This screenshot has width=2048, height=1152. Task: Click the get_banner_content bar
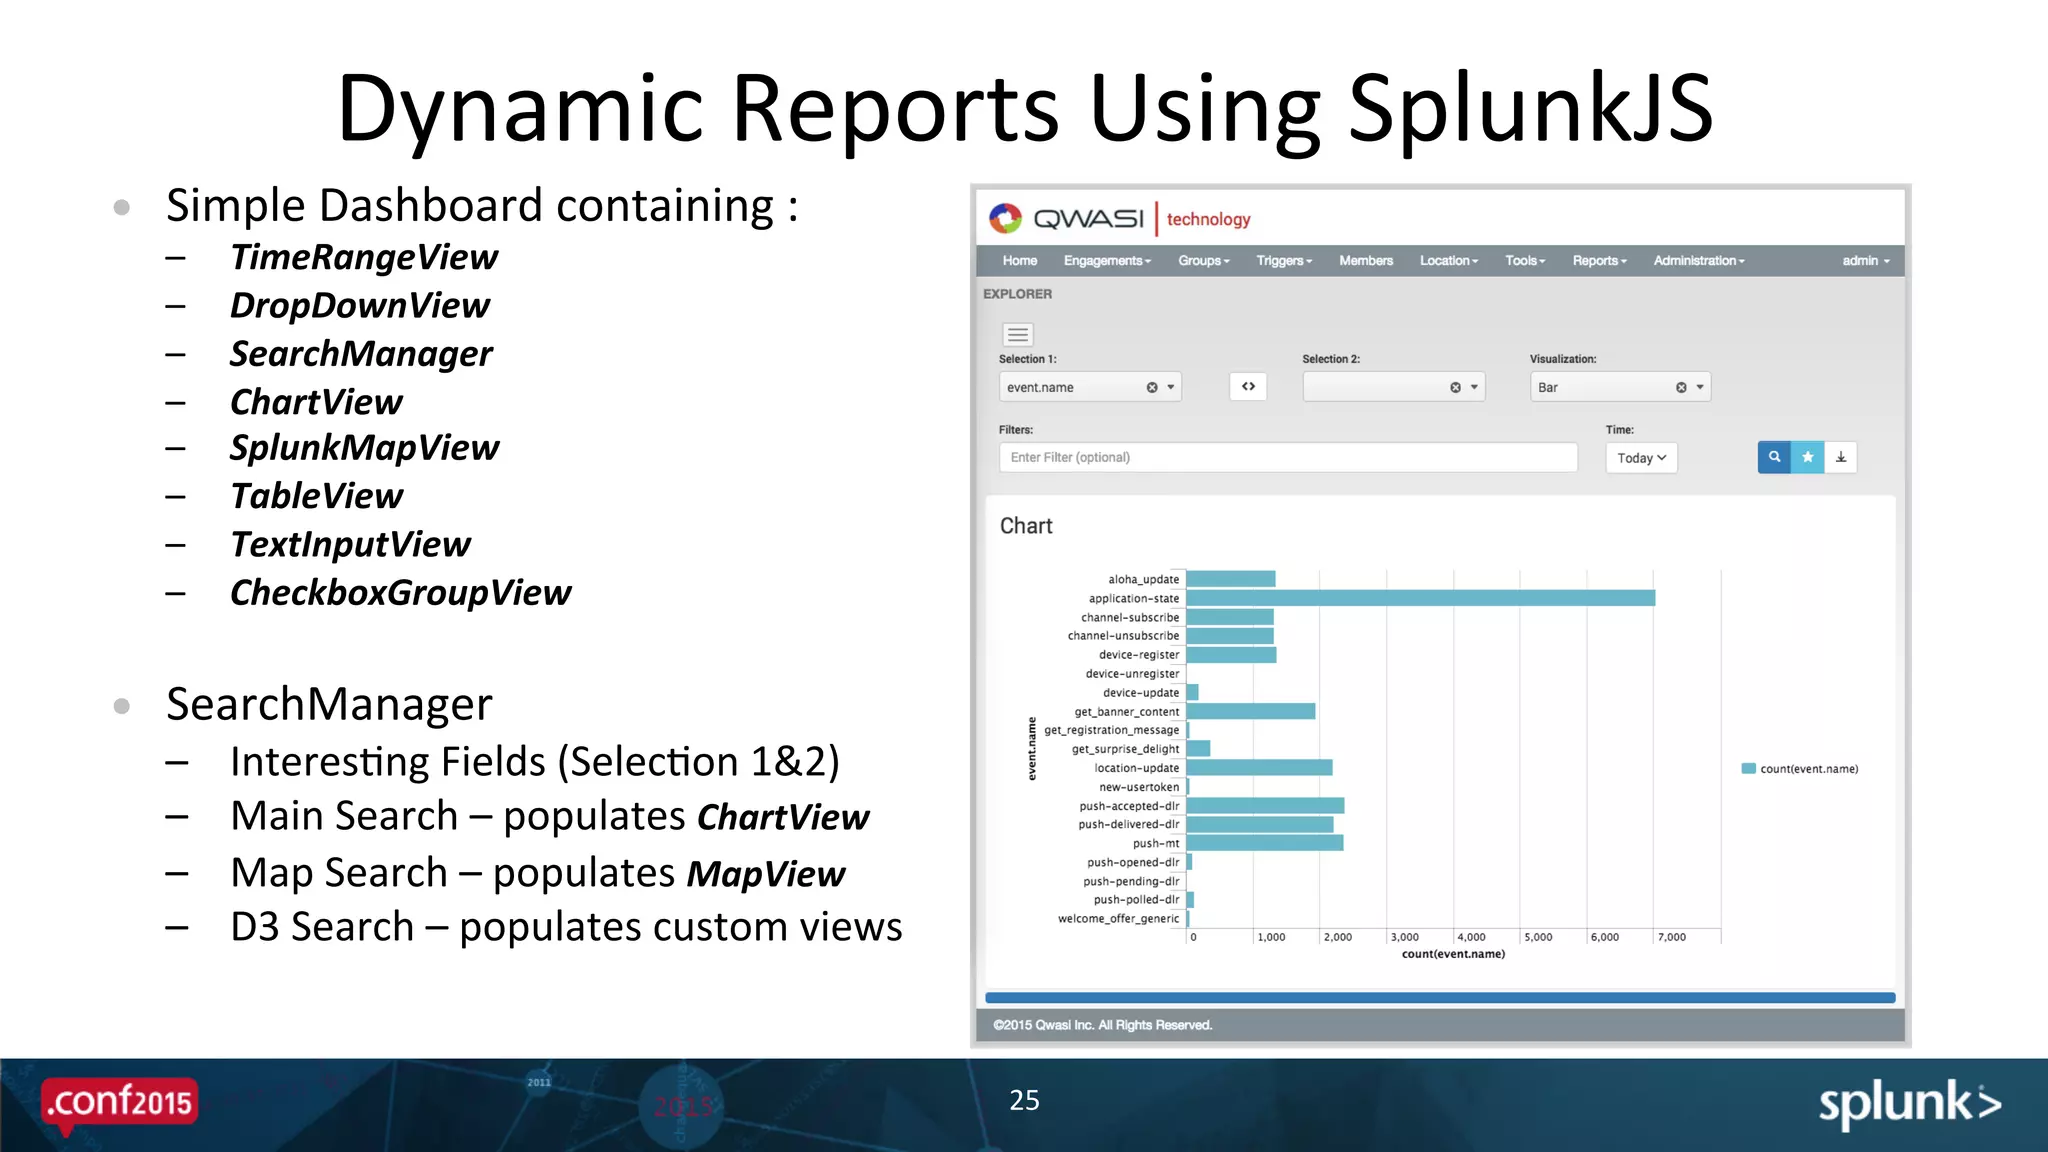(x=1251, y=711)
